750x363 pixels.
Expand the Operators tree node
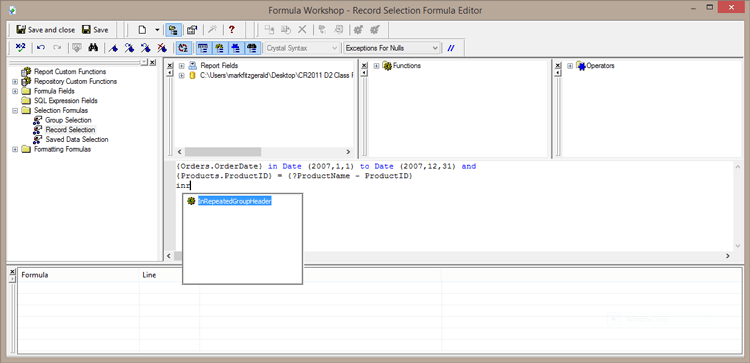click(570, 66)
